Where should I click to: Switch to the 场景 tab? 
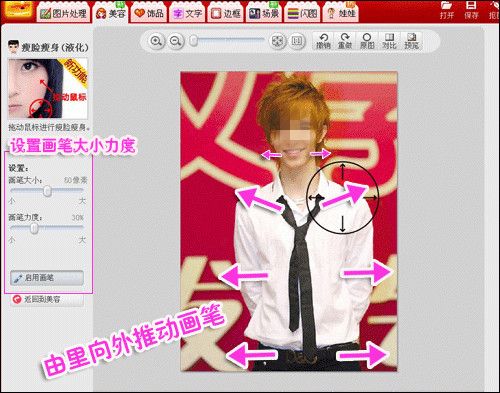[264, 13]
